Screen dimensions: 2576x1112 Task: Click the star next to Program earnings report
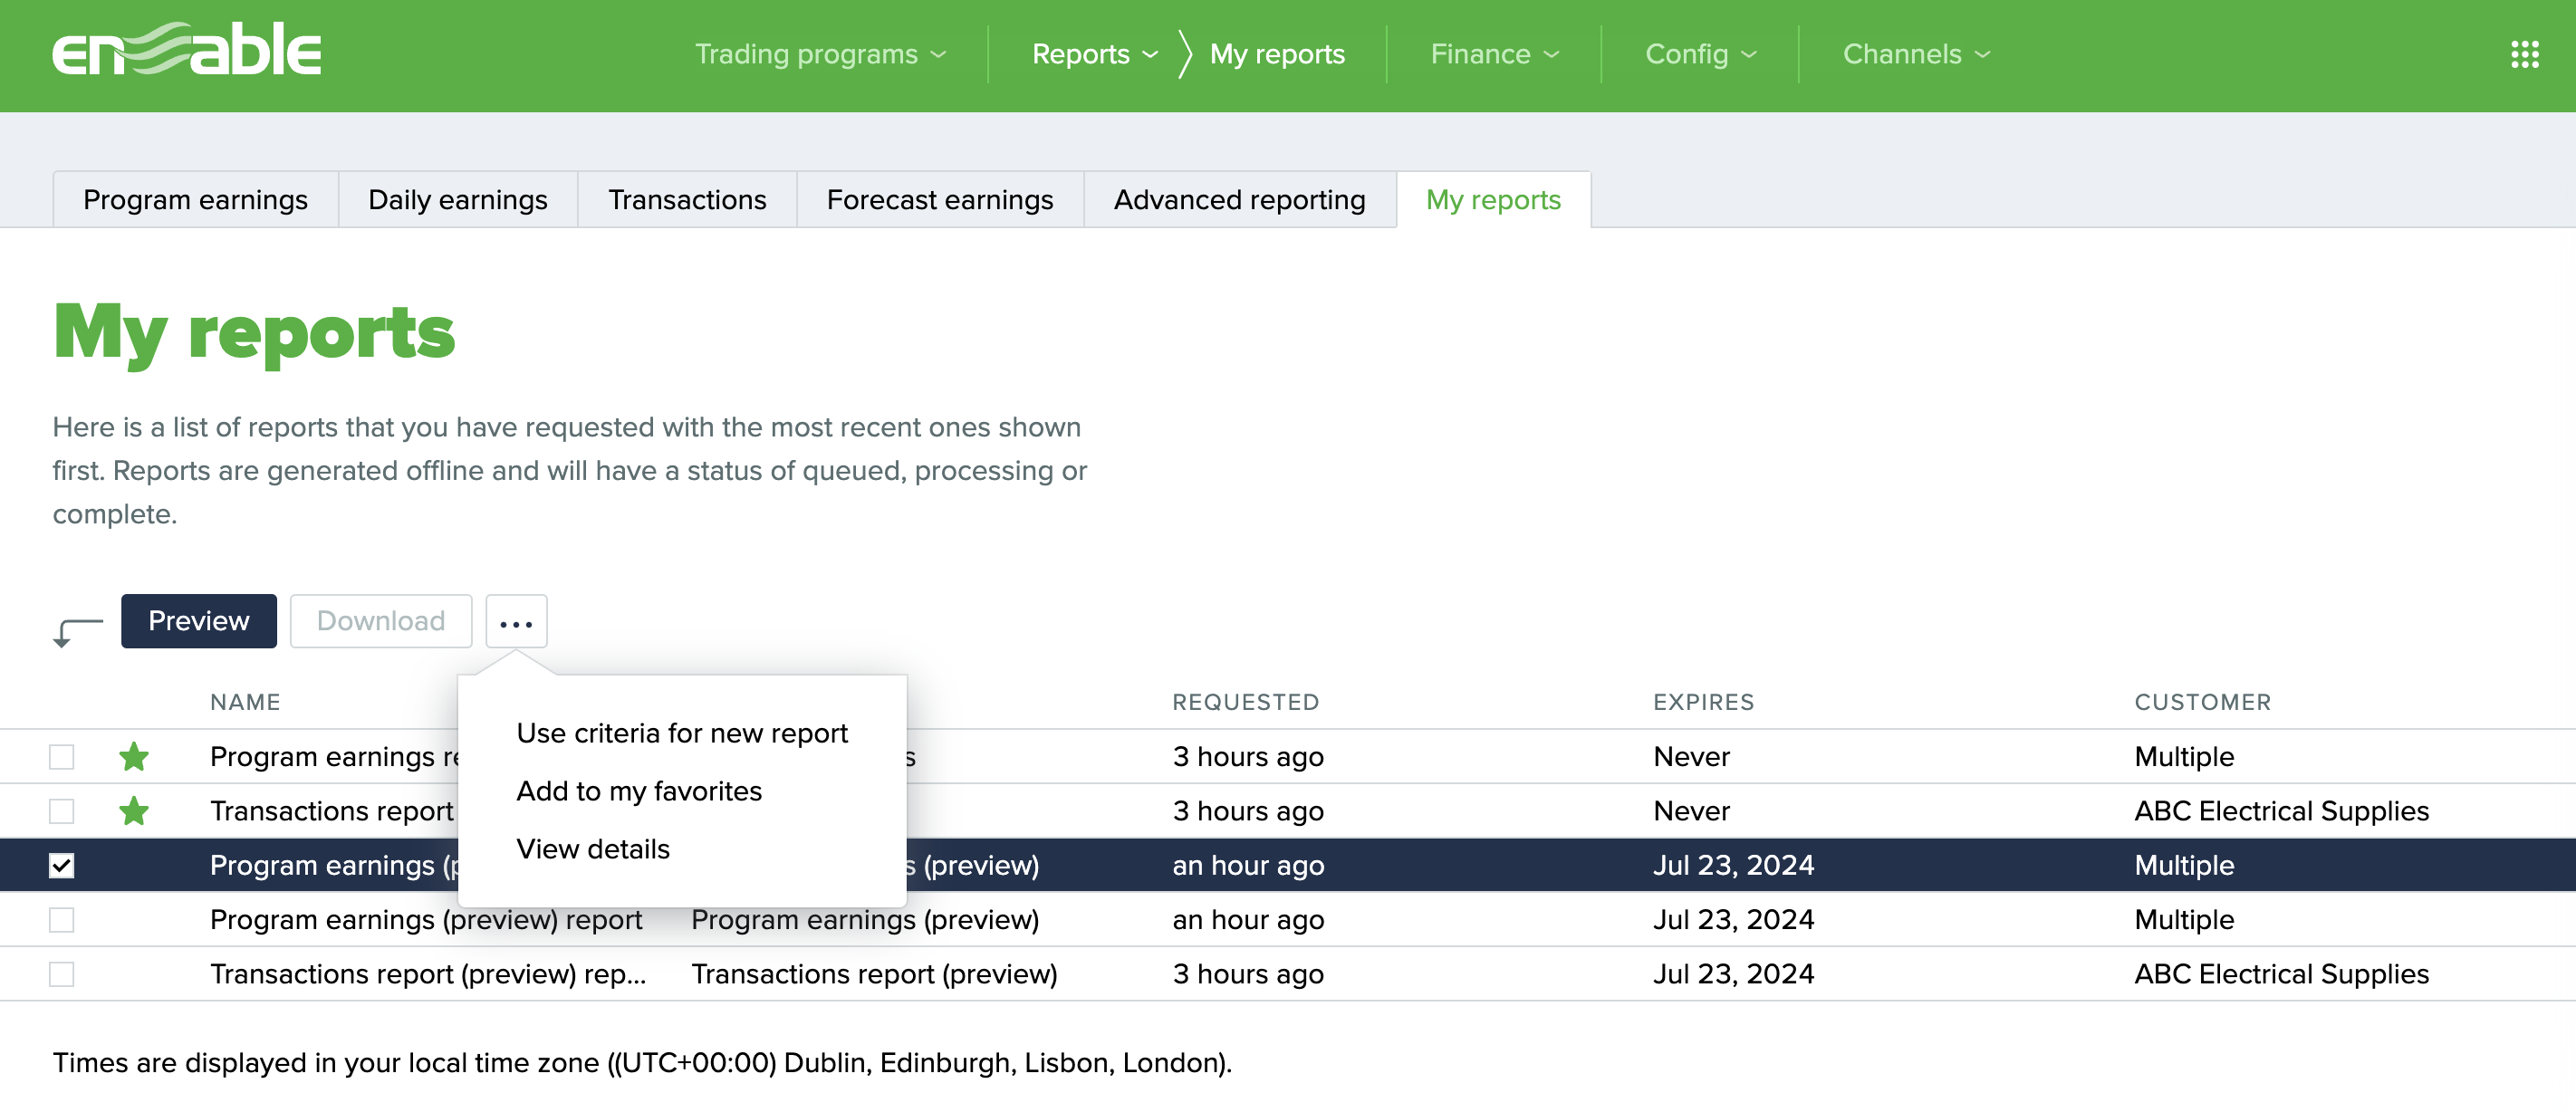[136, 757]
